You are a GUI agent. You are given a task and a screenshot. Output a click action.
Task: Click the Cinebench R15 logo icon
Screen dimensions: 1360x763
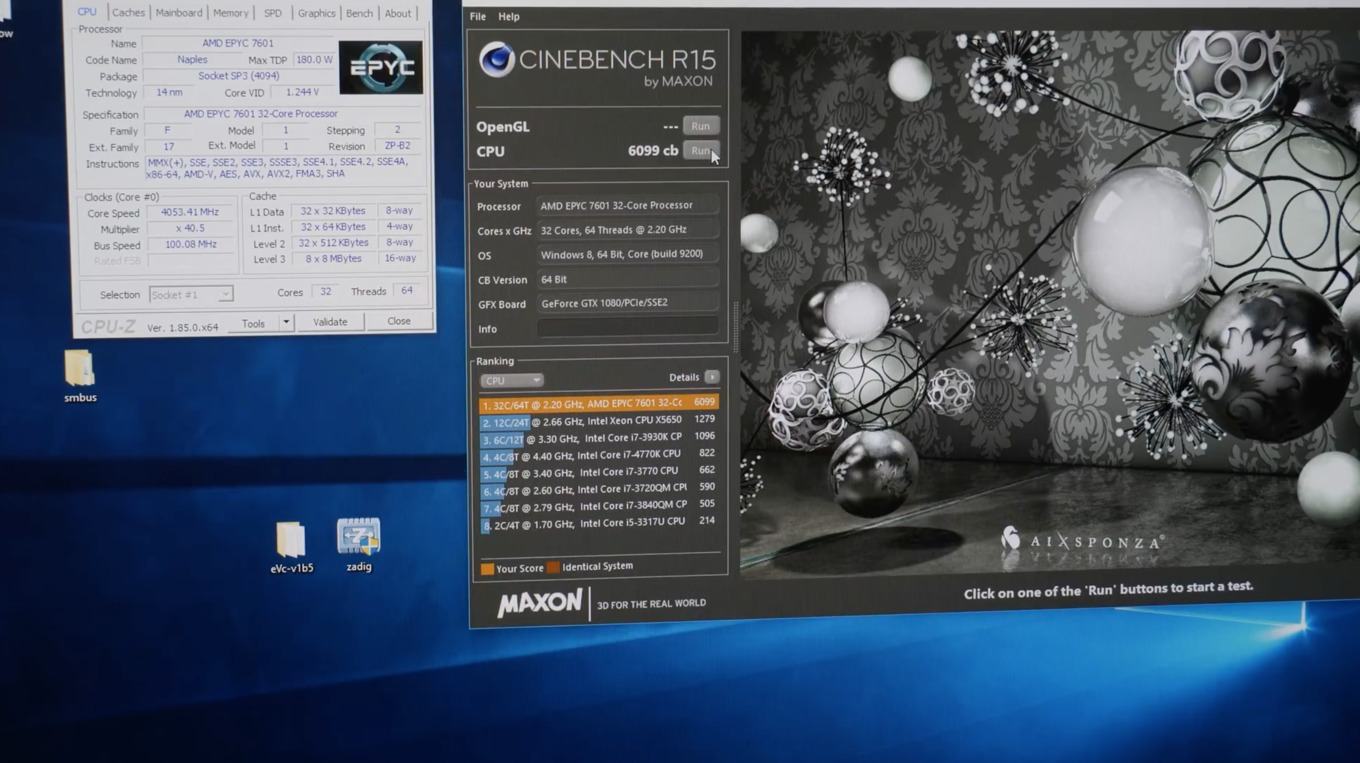(496, 59)
